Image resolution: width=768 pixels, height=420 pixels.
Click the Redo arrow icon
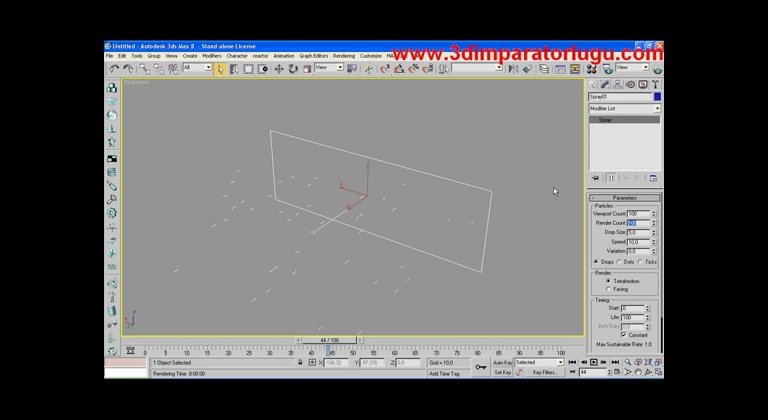tap(128, 69)
